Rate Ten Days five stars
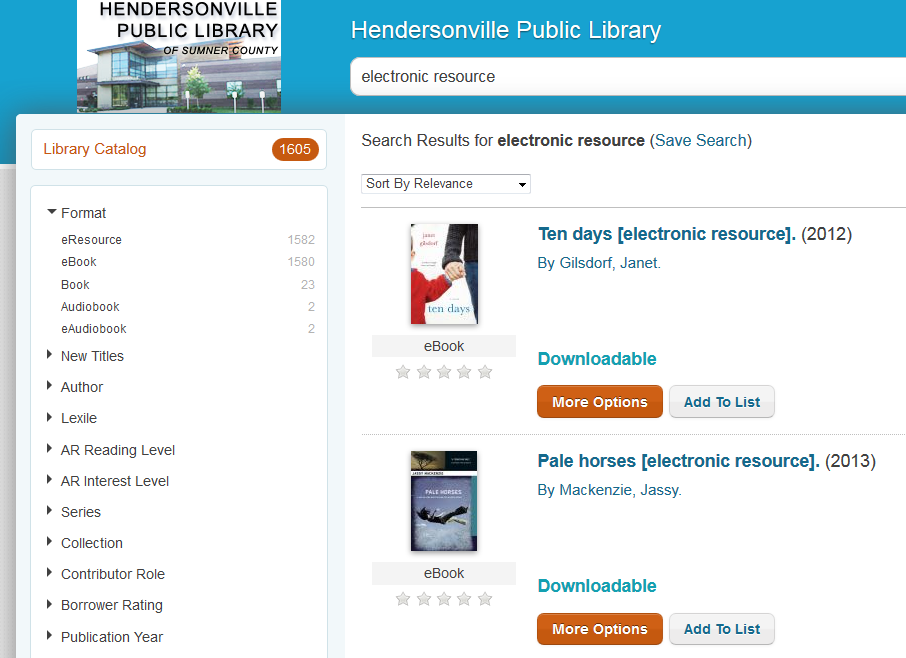This screenshot has width=906, height=658. (x=485, y=372)
